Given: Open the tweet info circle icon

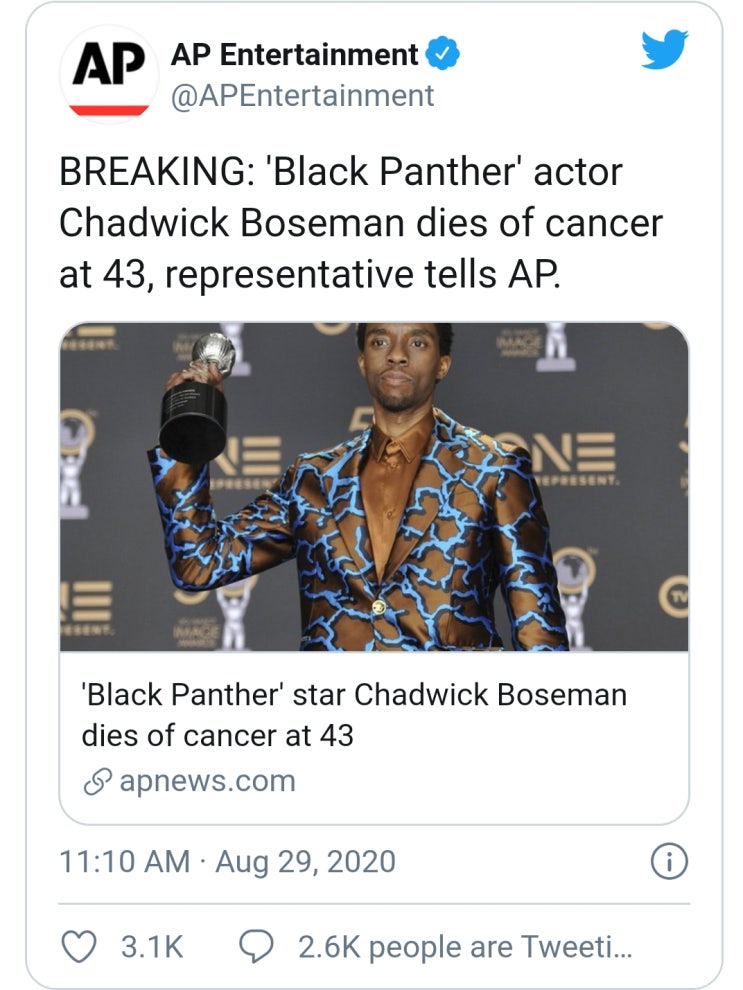Looking at the screenshot, I should coord(666,862).
